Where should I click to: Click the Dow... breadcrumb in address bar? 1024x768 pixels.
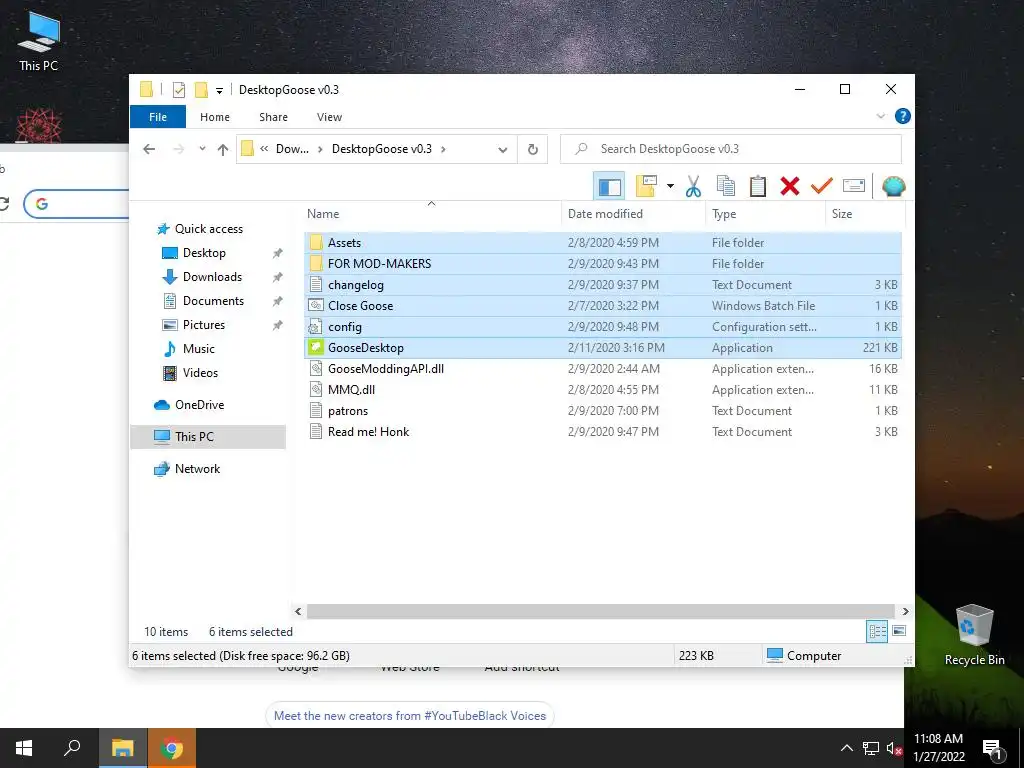point(292,149)
